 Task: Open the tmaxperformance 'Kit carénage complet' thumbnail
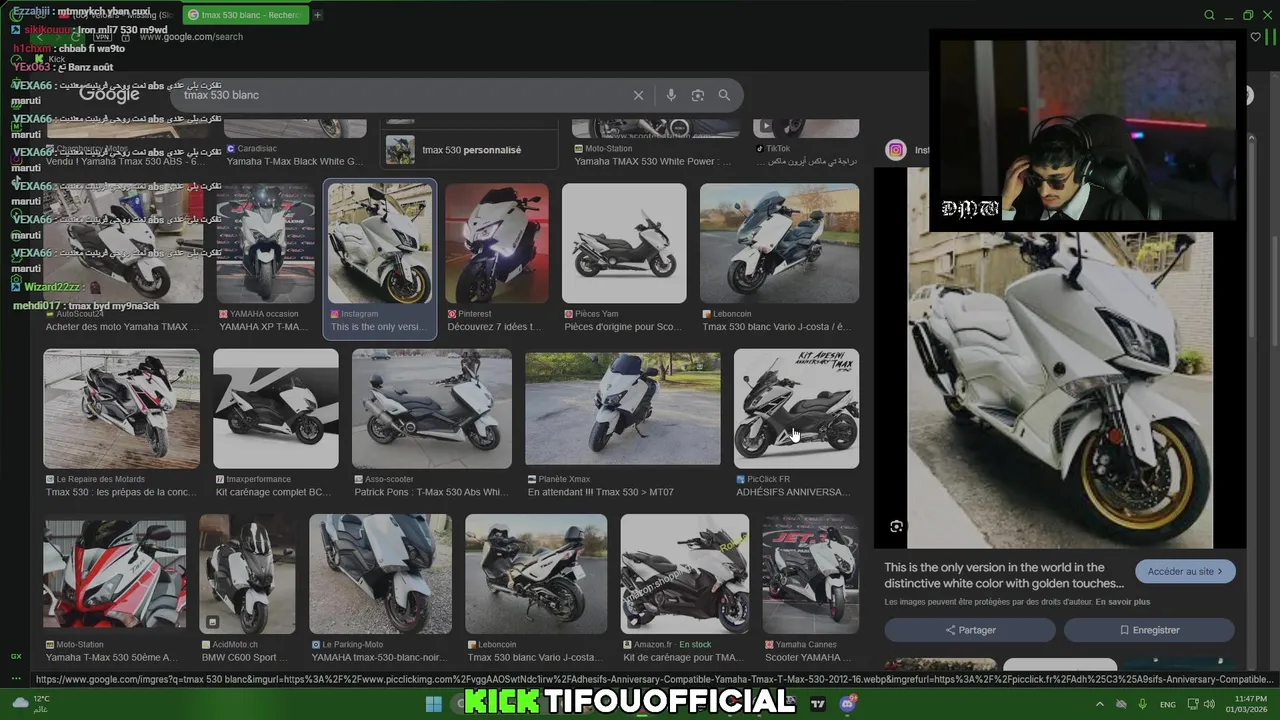click(275, 408)
